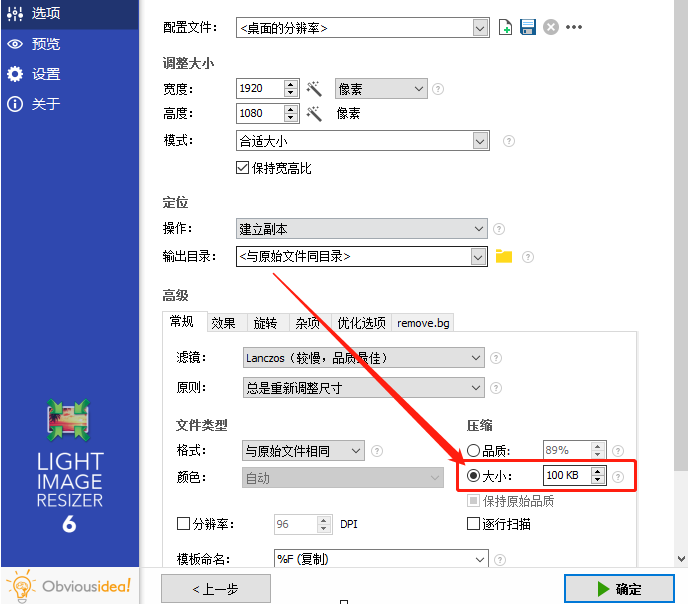The width and height of the screenshot is (688, 609).
Task: Tick the 分辨率 checkbox
Action: 183,523
